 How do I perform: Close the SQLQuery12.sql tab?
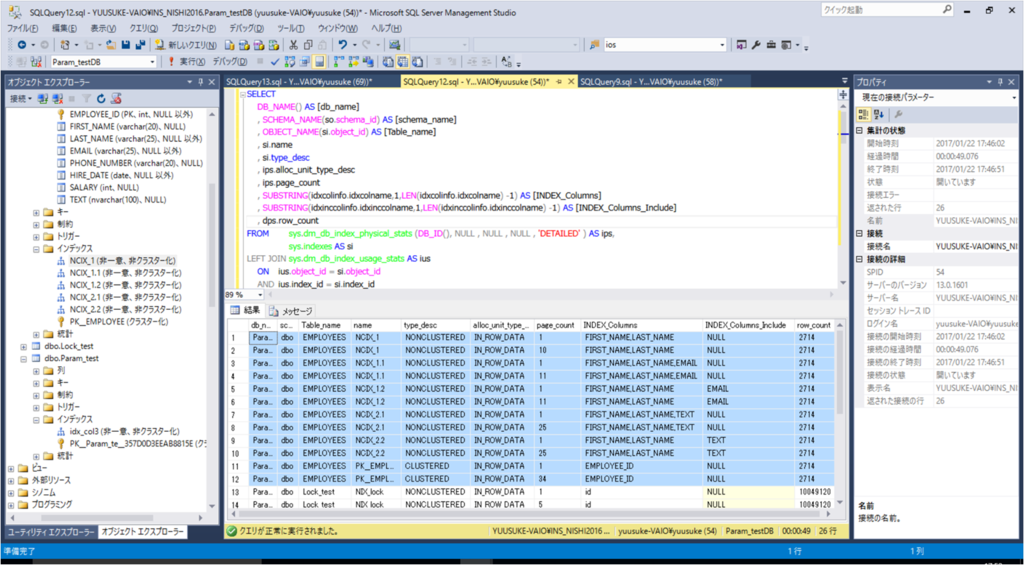[x=571, y=82]
